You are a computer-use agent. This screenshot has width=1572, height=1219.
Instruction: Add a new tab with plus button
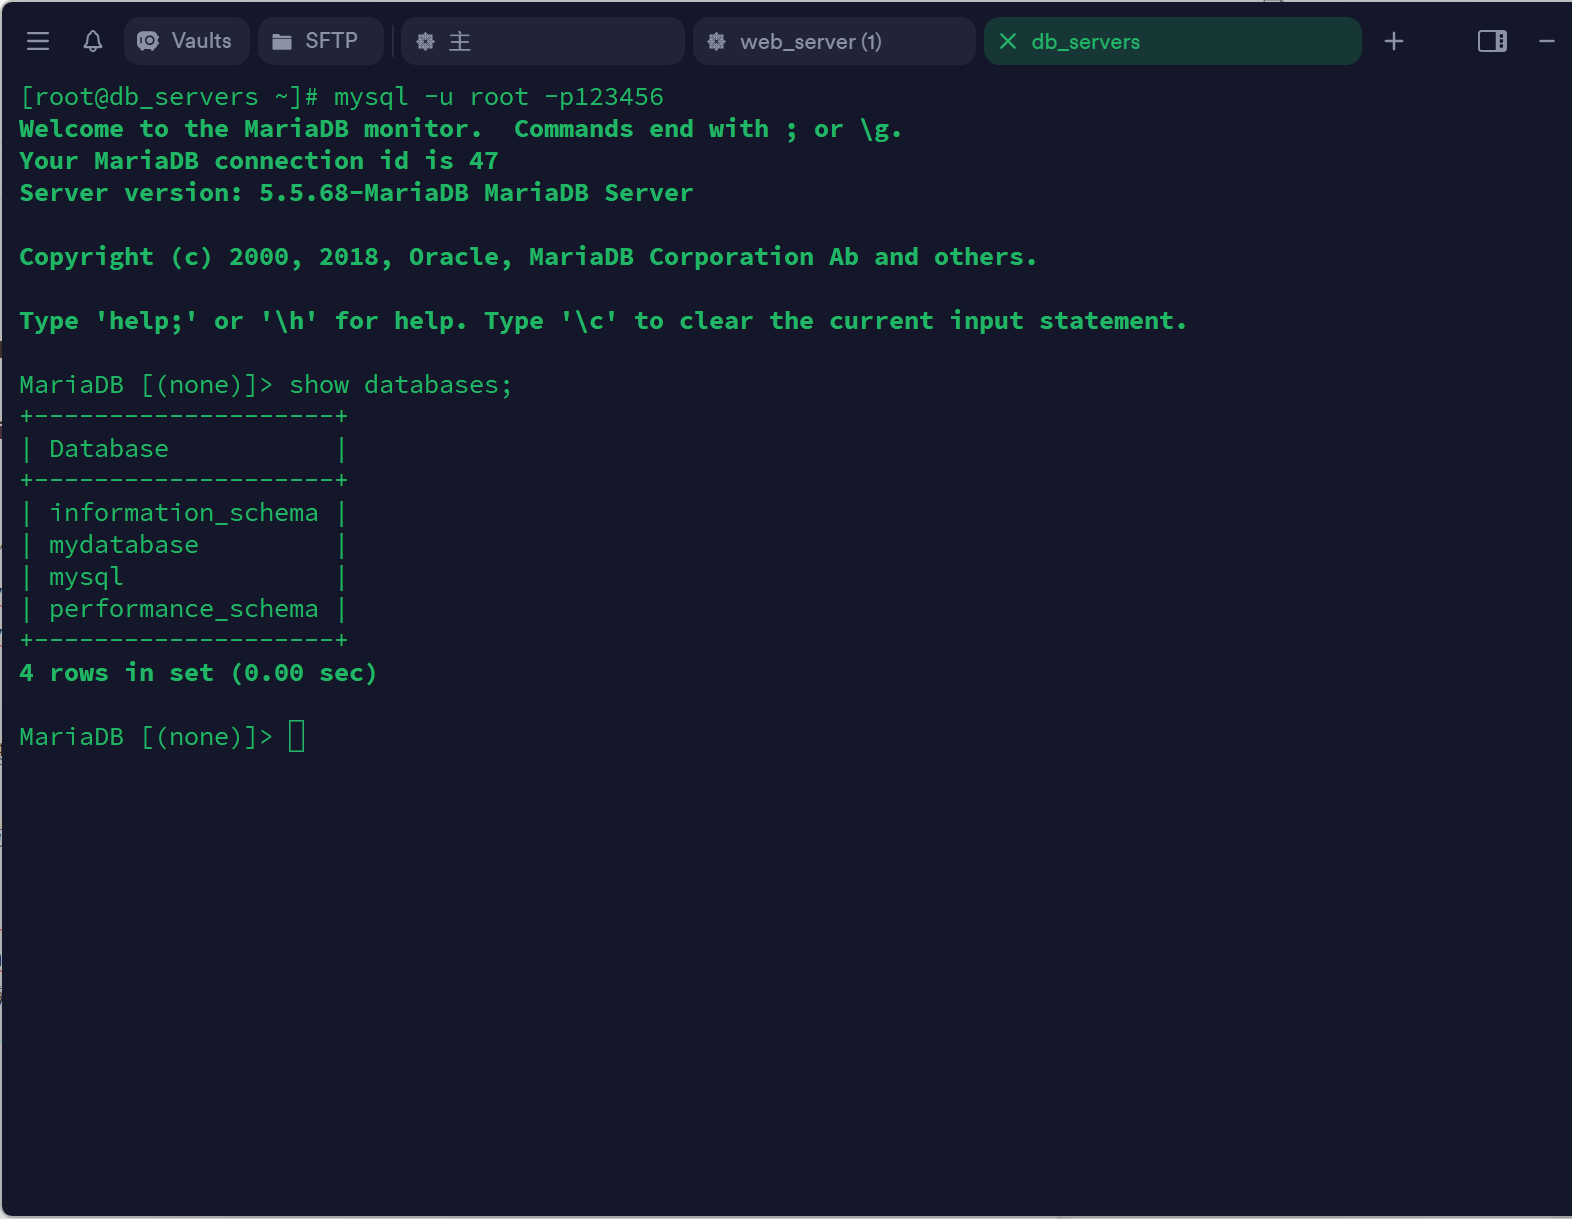click(x=1394, y=41)
